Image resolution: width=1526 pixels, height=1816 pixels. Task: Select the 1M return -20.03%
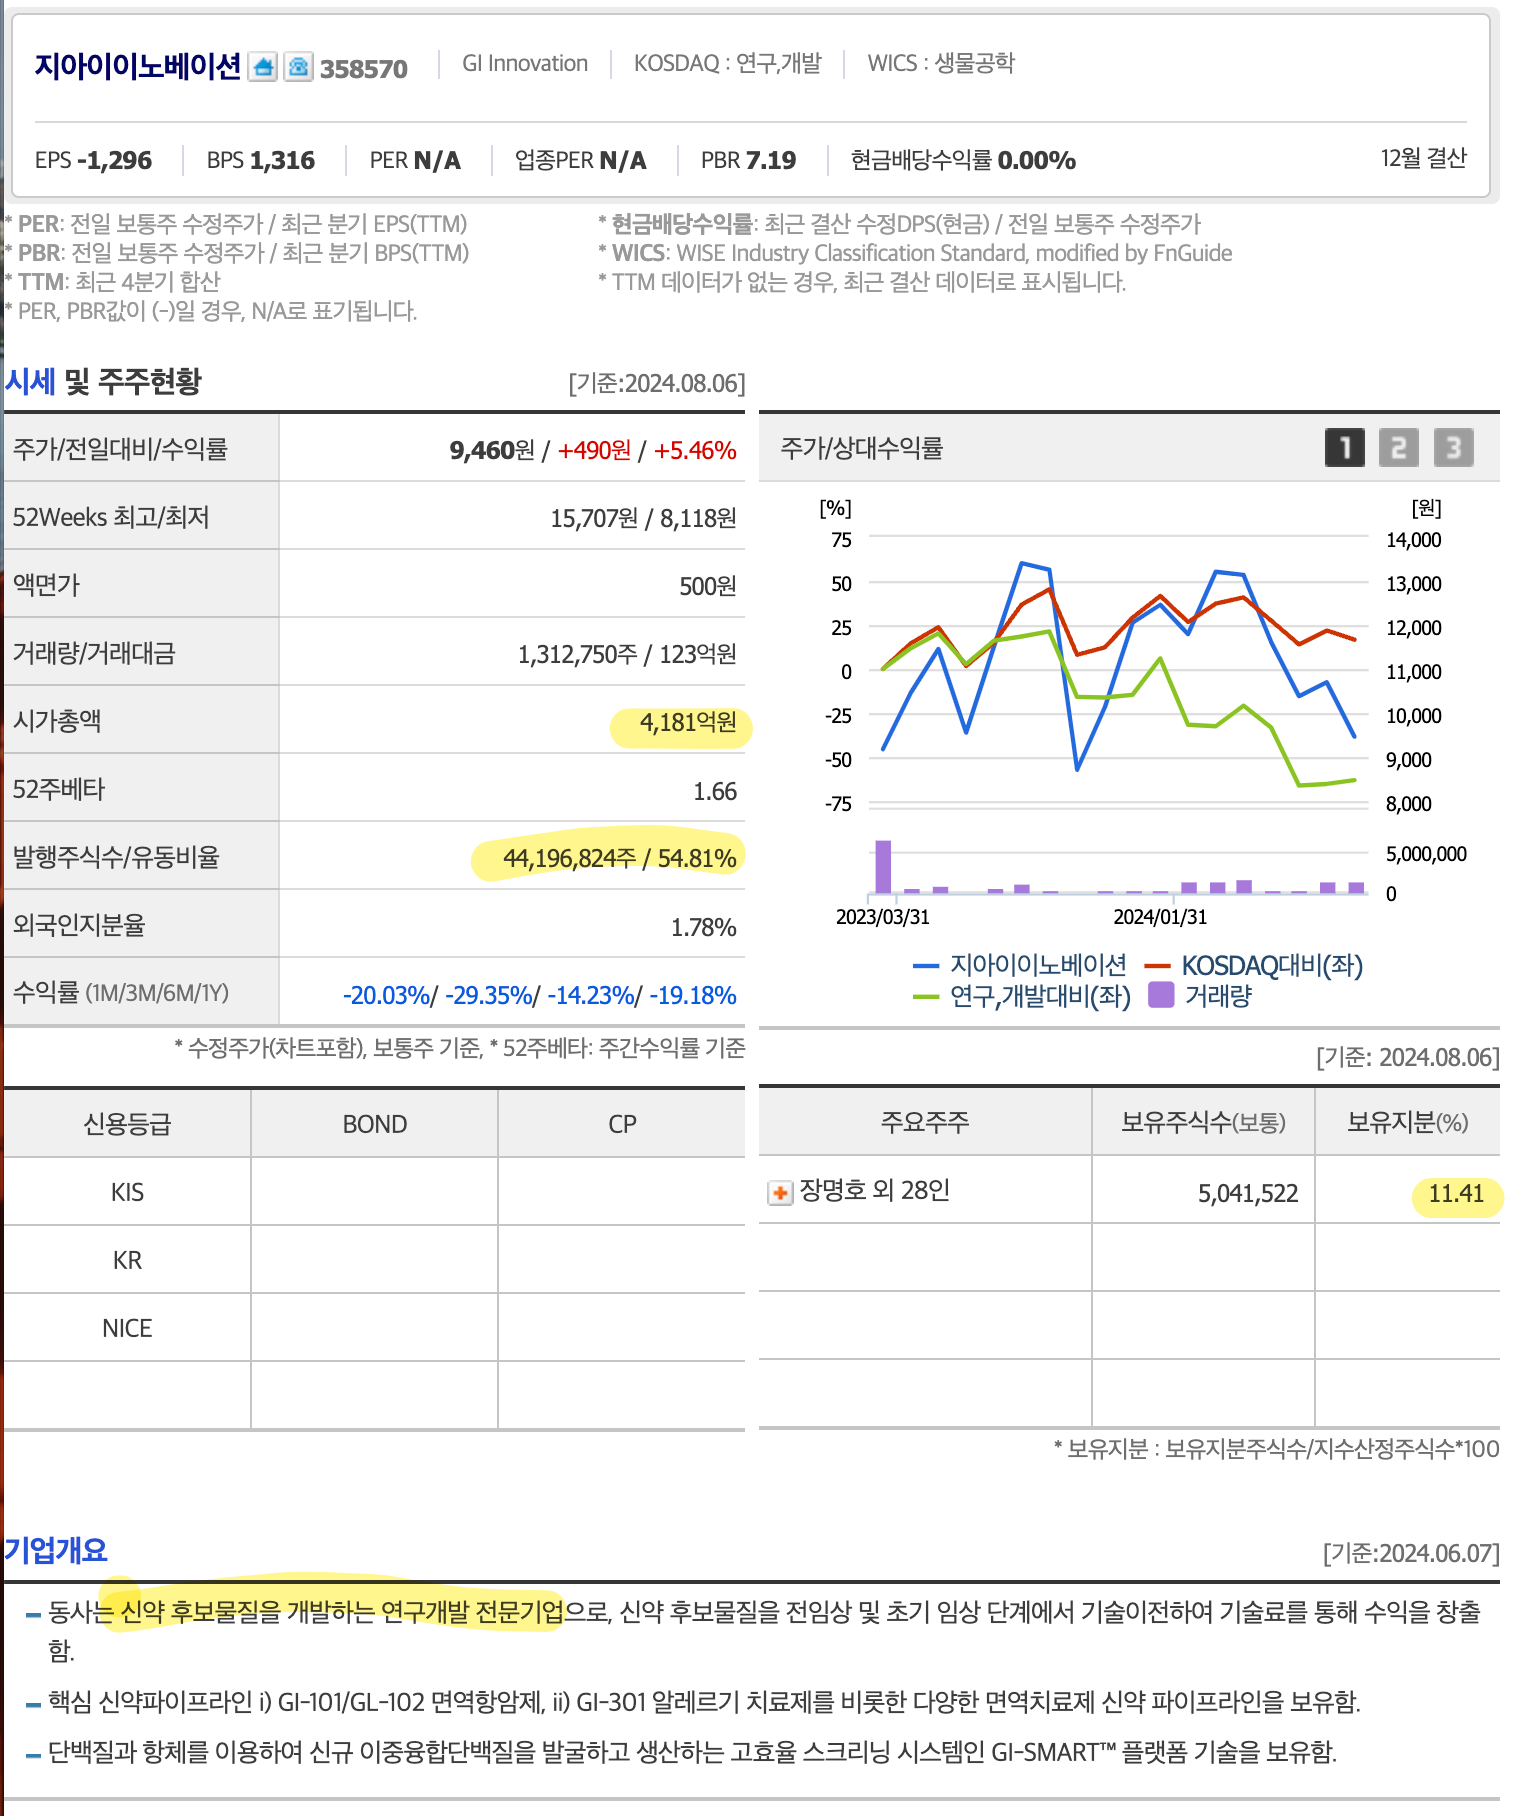[x=386, y=995]
